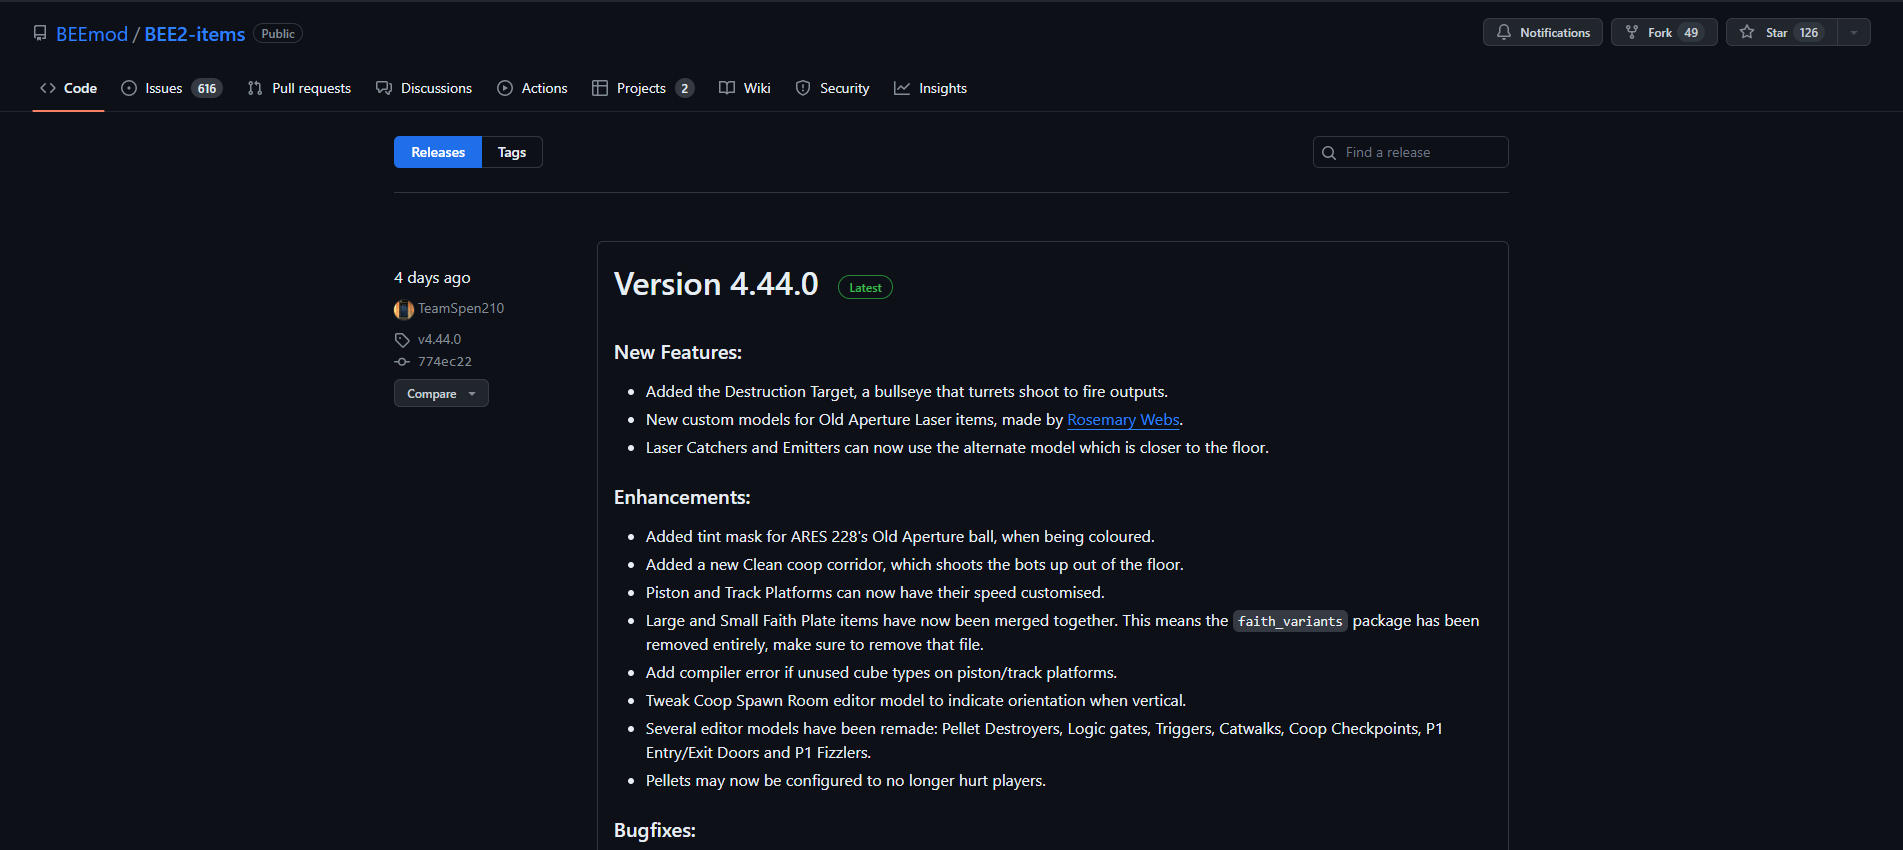Follow the Rosemary Webs link
The height and width of the screenshot is (850, 1903).
pyautogui.click(x=1123, y=420)
